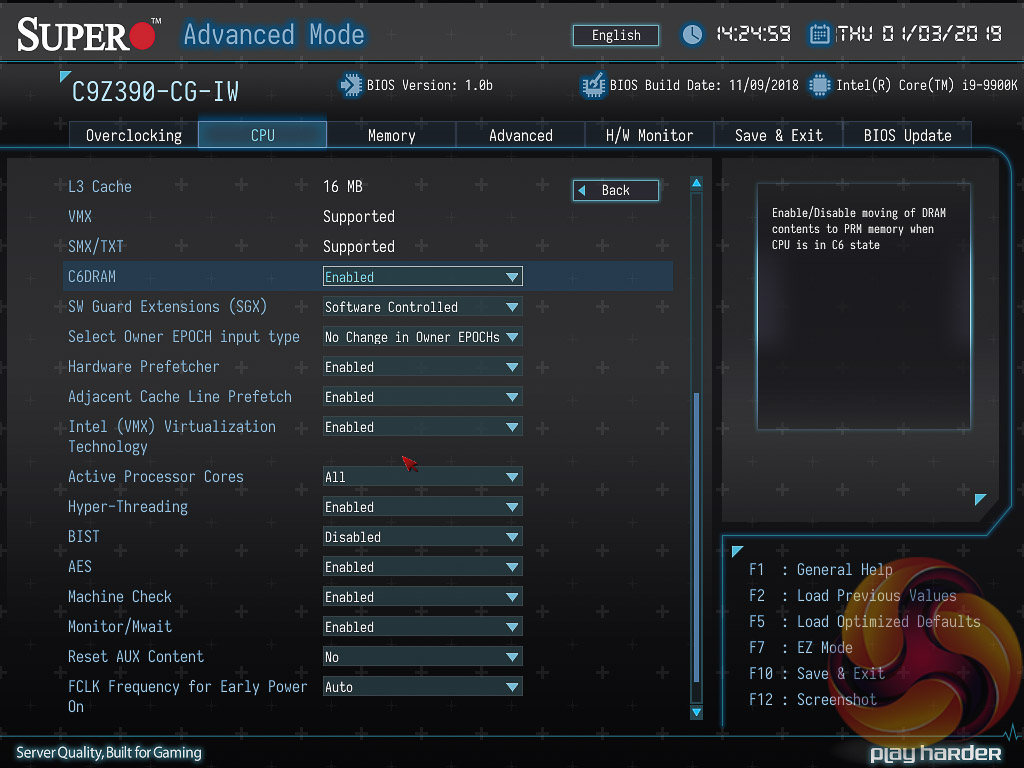The image size is (1024, 768).
Task: Select the Hyper-Threading label
Action: [128, 507]
